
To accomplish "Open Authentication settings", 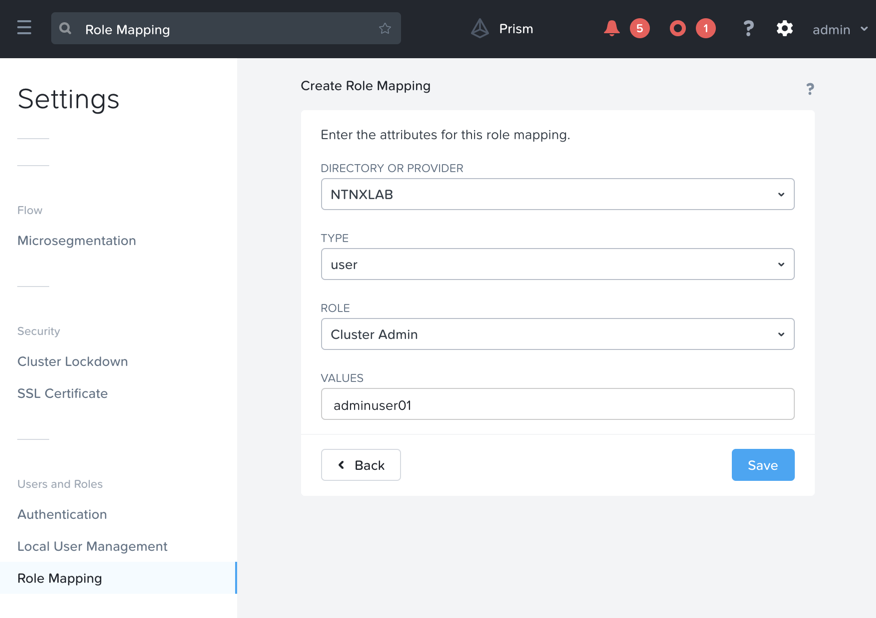I will click(62, 515).
